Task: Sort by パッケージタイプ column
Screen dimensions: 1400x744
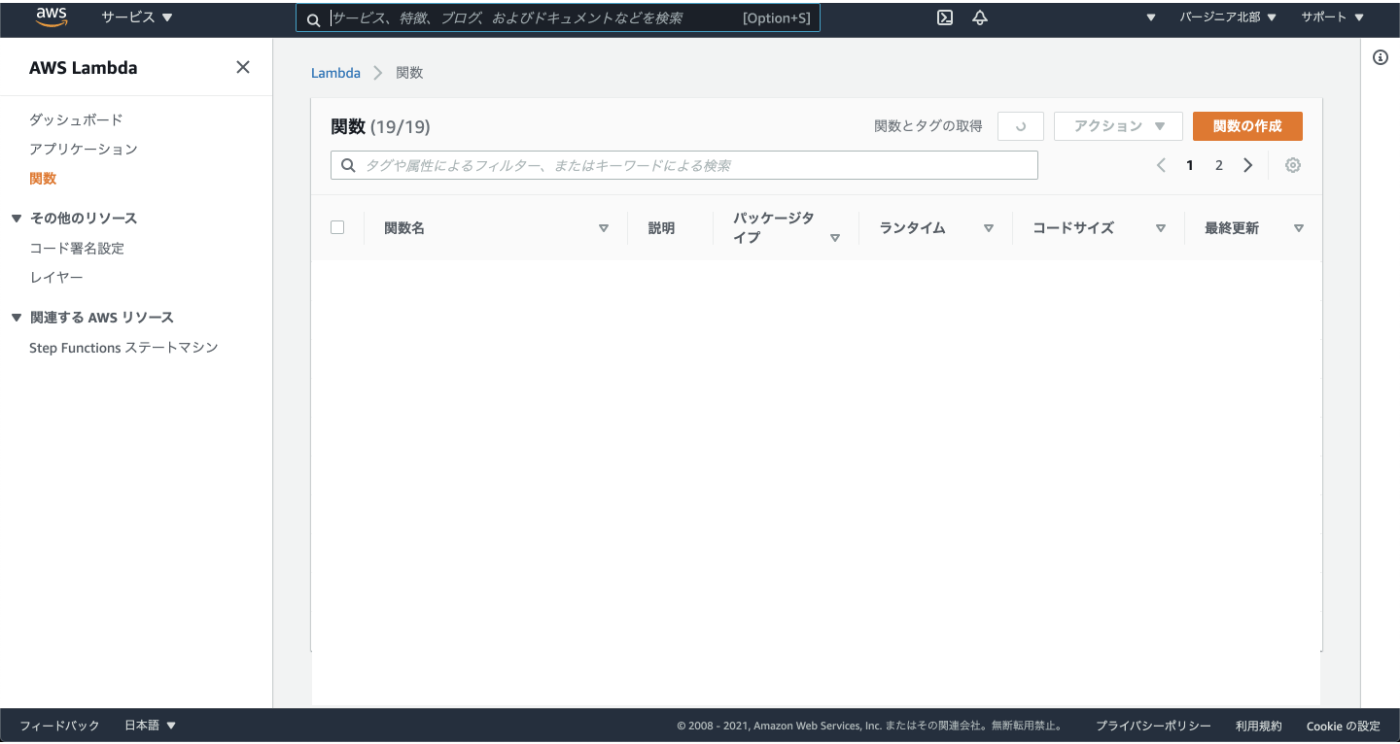Action: [835, 238]
